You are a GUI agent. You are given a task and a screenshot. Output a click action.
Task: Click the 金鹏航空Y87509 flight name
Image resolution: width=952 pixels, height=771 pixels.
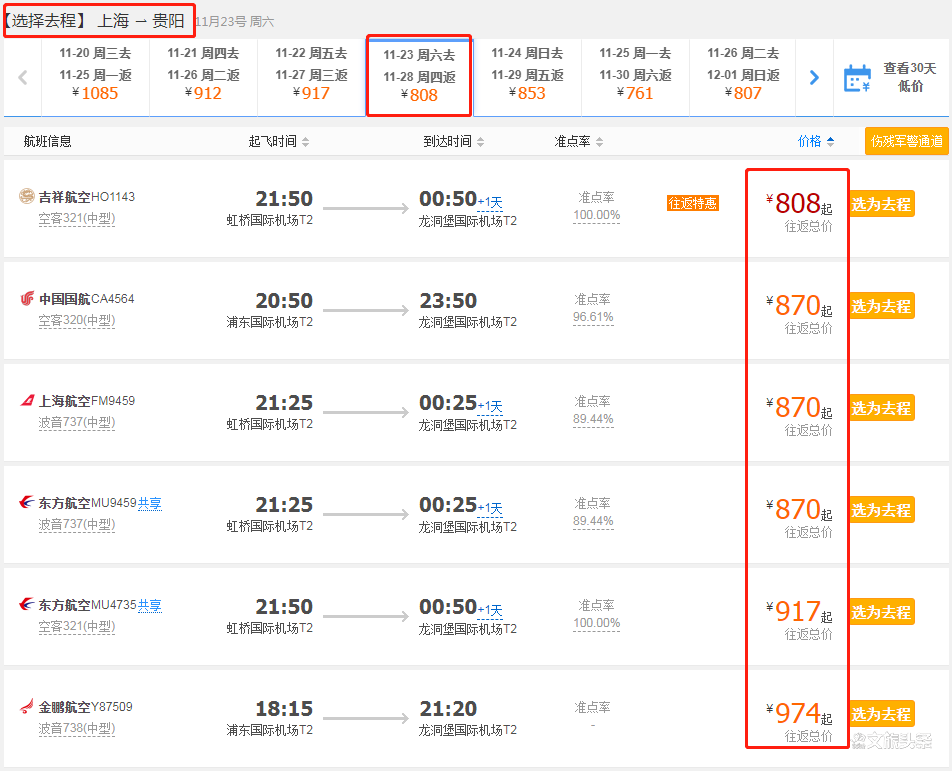(86, 707)
